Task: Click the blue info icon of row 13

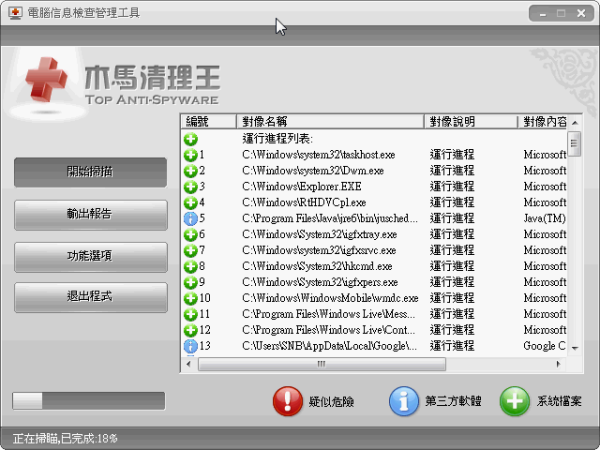Action: click(191, 346)
